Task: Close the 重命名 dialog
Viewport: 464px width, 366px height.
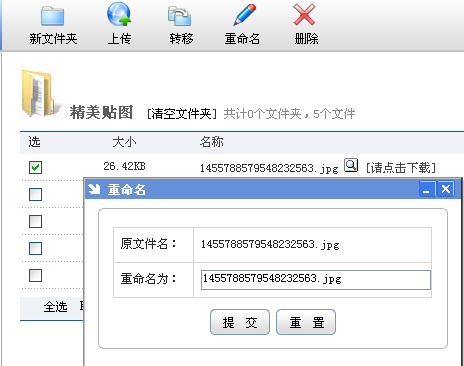Action: [x=445, y=189]
